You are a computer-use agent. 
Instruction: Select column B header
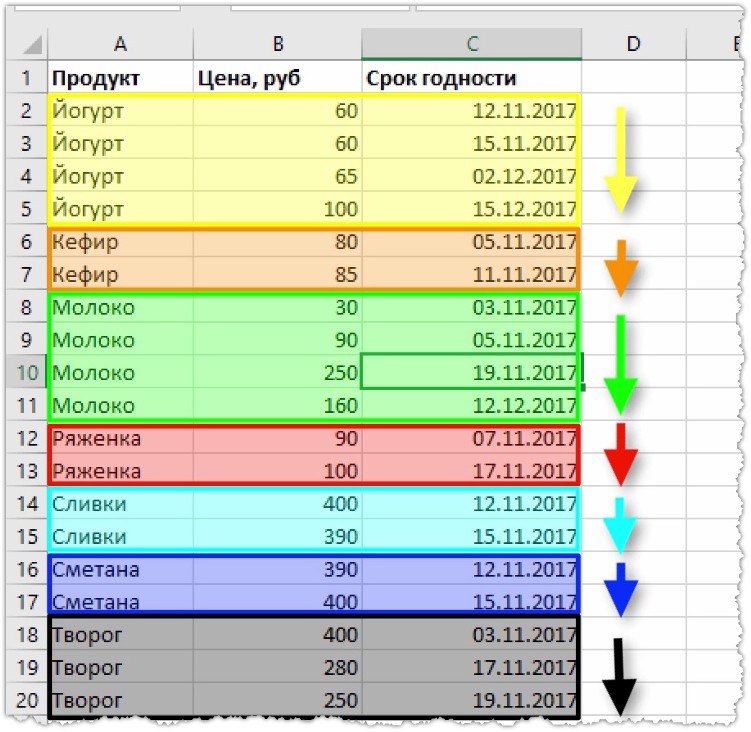tap(277, 44)
